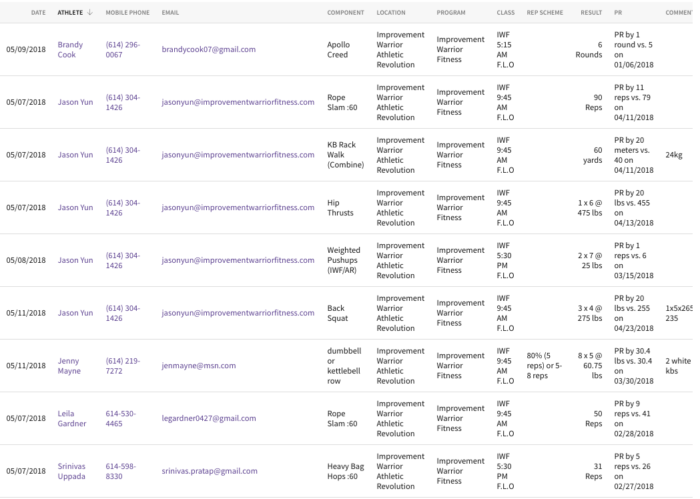Image resolution: width=700 pixels, height=499 pixels.
Task: Email srinivas.pratap@gmail.com
Action: [209, 471]
